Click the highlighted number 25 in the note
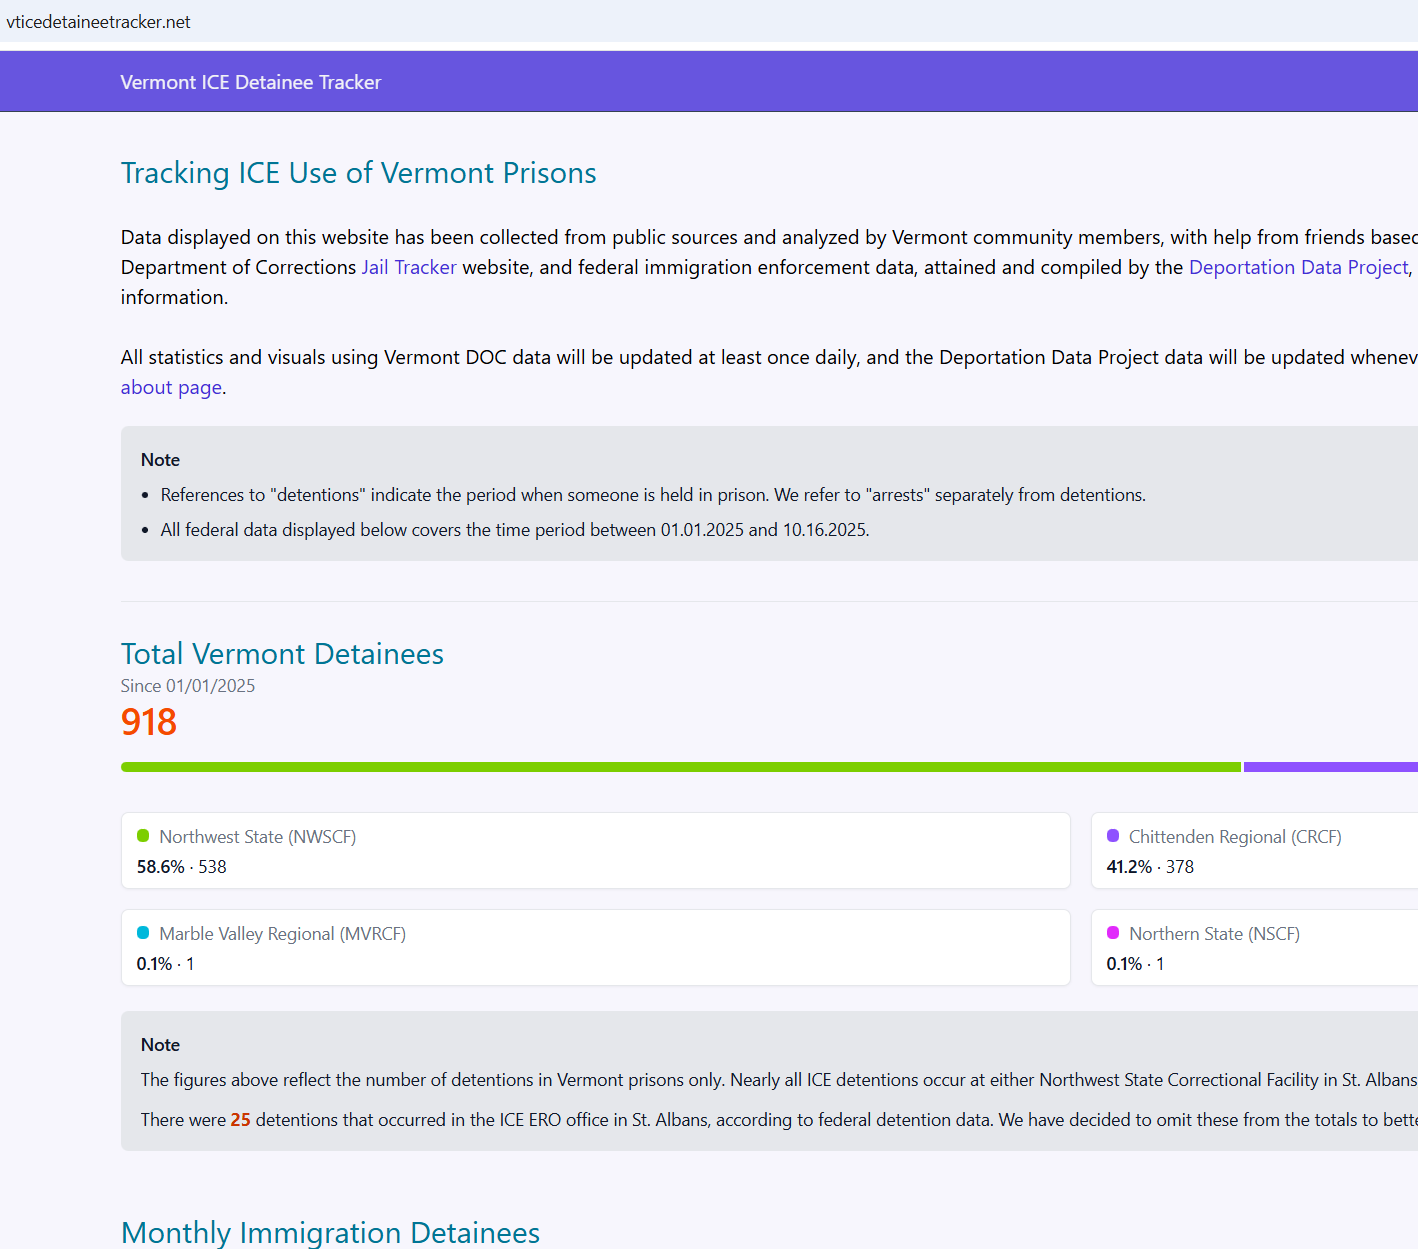Viewport: 1418px width, 1249px height. tap(240, 1120)
